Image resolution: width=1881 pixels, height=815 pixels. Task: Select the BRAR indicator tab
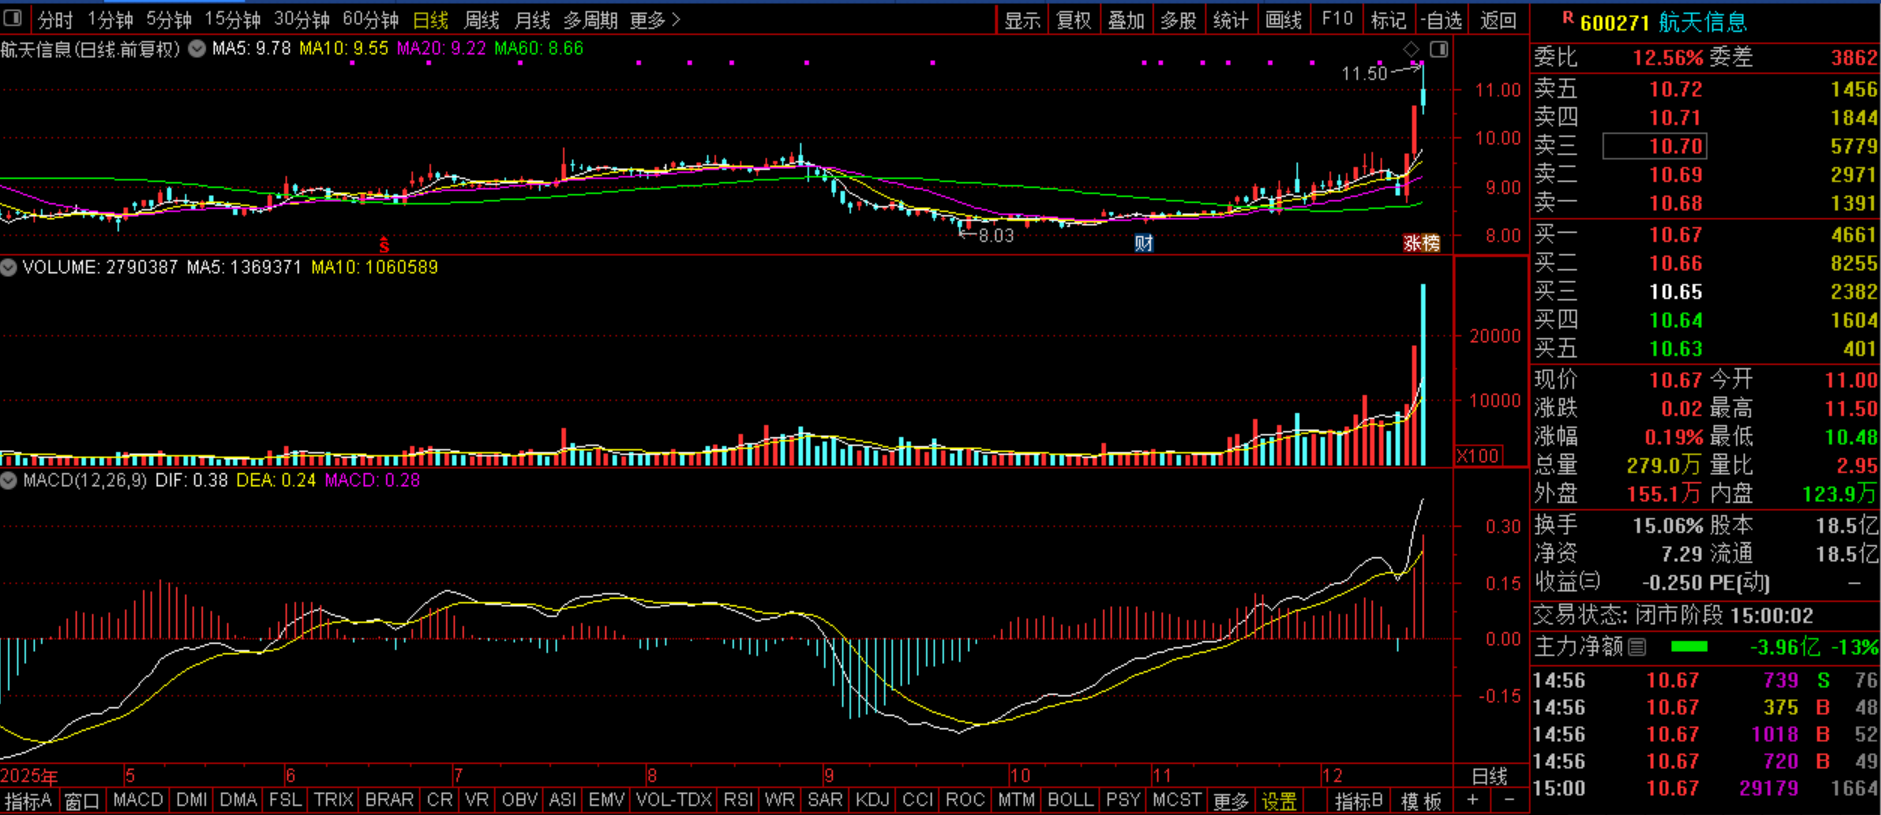tap(389, 800)
